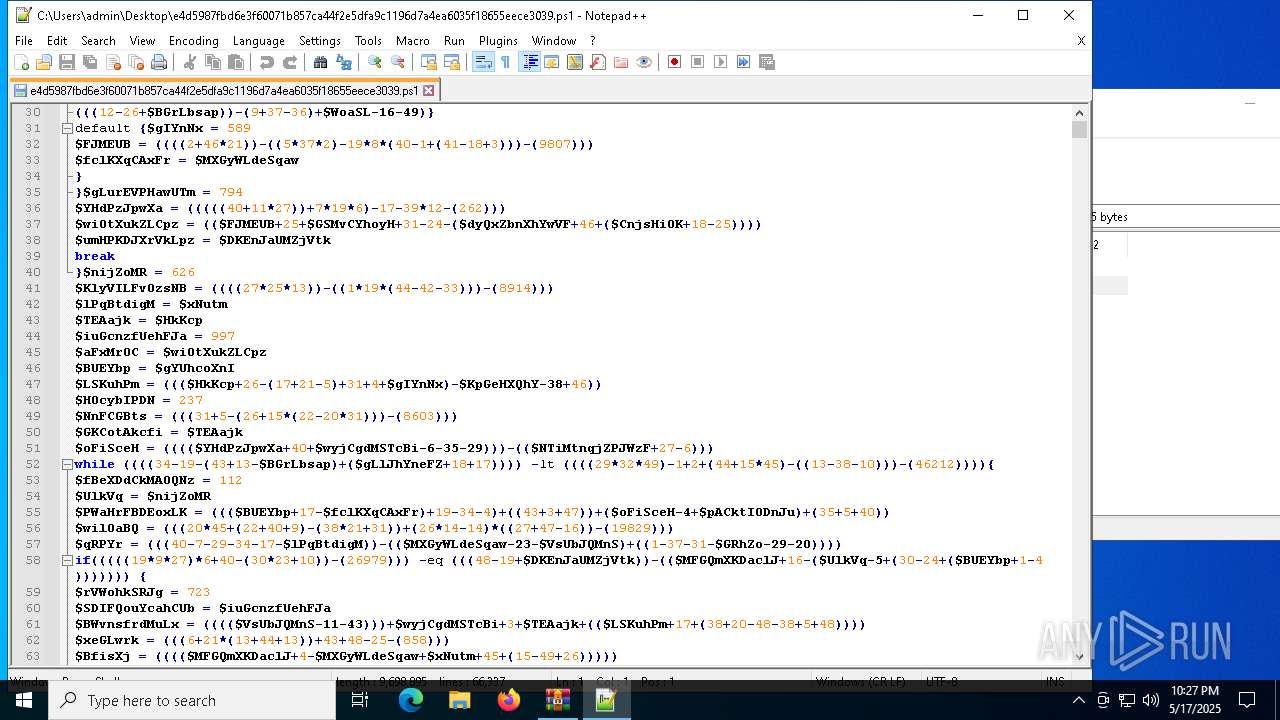Redo the action via toolbar
1280x720 pixels.
pyautogui.click(x=290, y=62)
